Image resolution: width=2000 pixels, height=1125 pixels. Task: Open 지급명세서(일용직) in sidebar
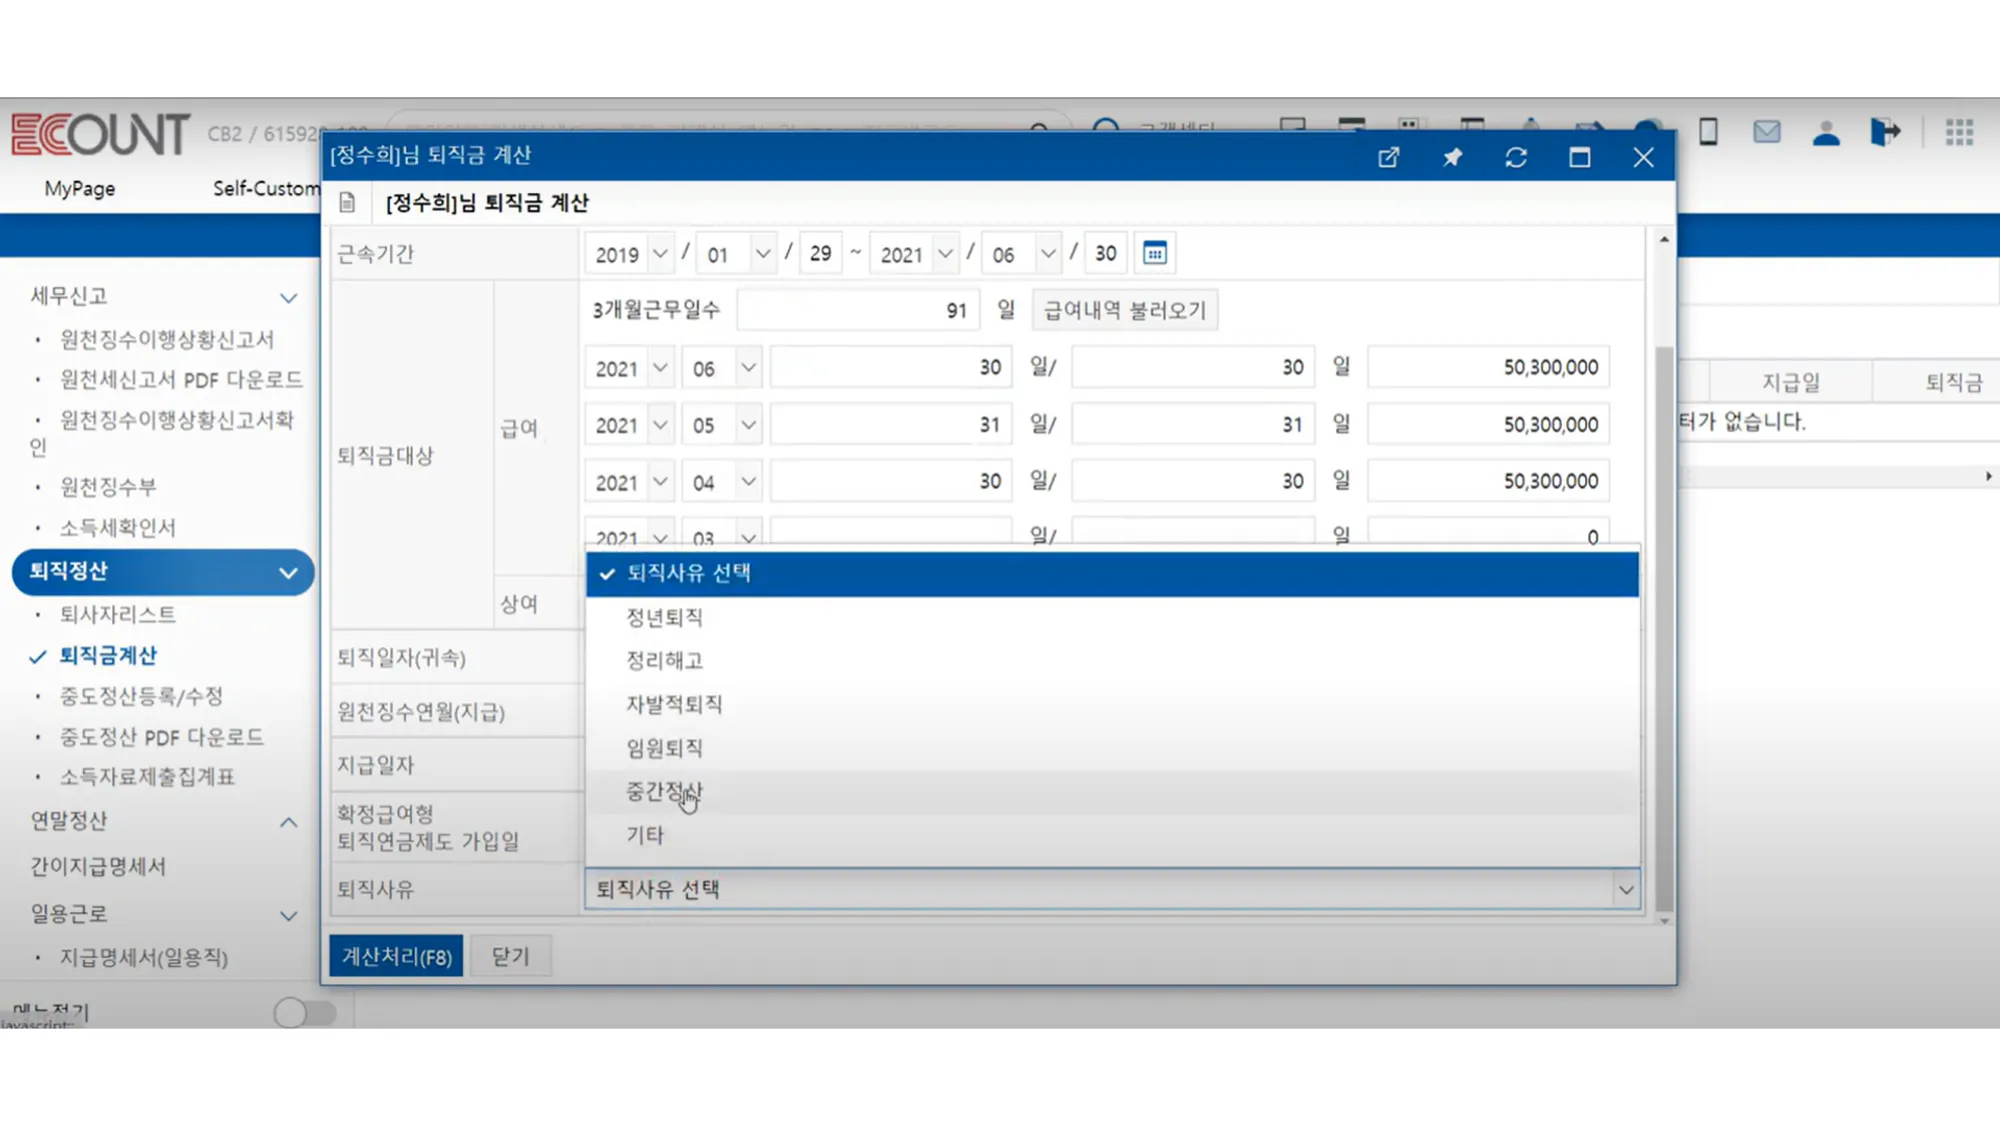click(x=144, y=957)
